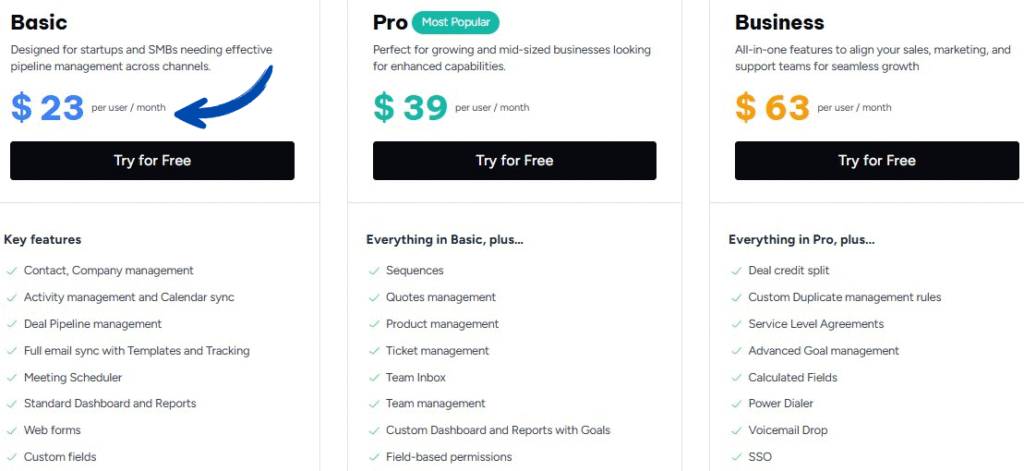Image resolution: width=1024 pixels, height=471 pixels.
Task: Click the Quotes management feature text
Action: coord(441,297)
